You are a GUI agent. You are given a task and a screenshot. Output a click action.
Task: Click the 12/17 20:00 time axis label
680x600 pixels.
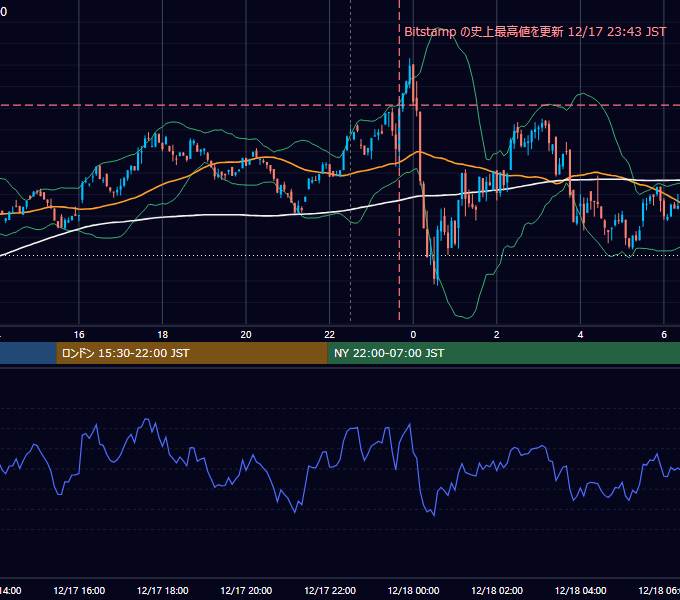tap(246, 590)
